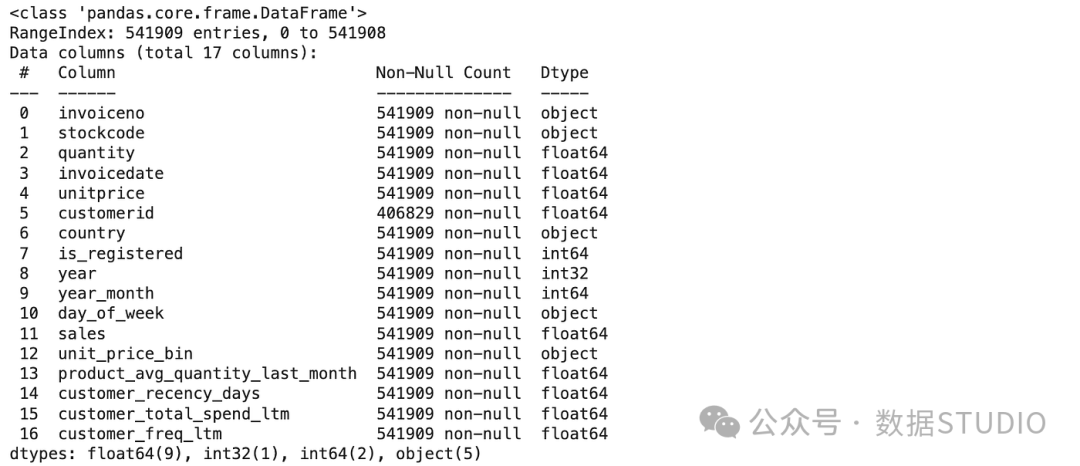Screen dimensions: 1080x466
Task: Click the 数据STUDIO watermark text
Action: 960,422
